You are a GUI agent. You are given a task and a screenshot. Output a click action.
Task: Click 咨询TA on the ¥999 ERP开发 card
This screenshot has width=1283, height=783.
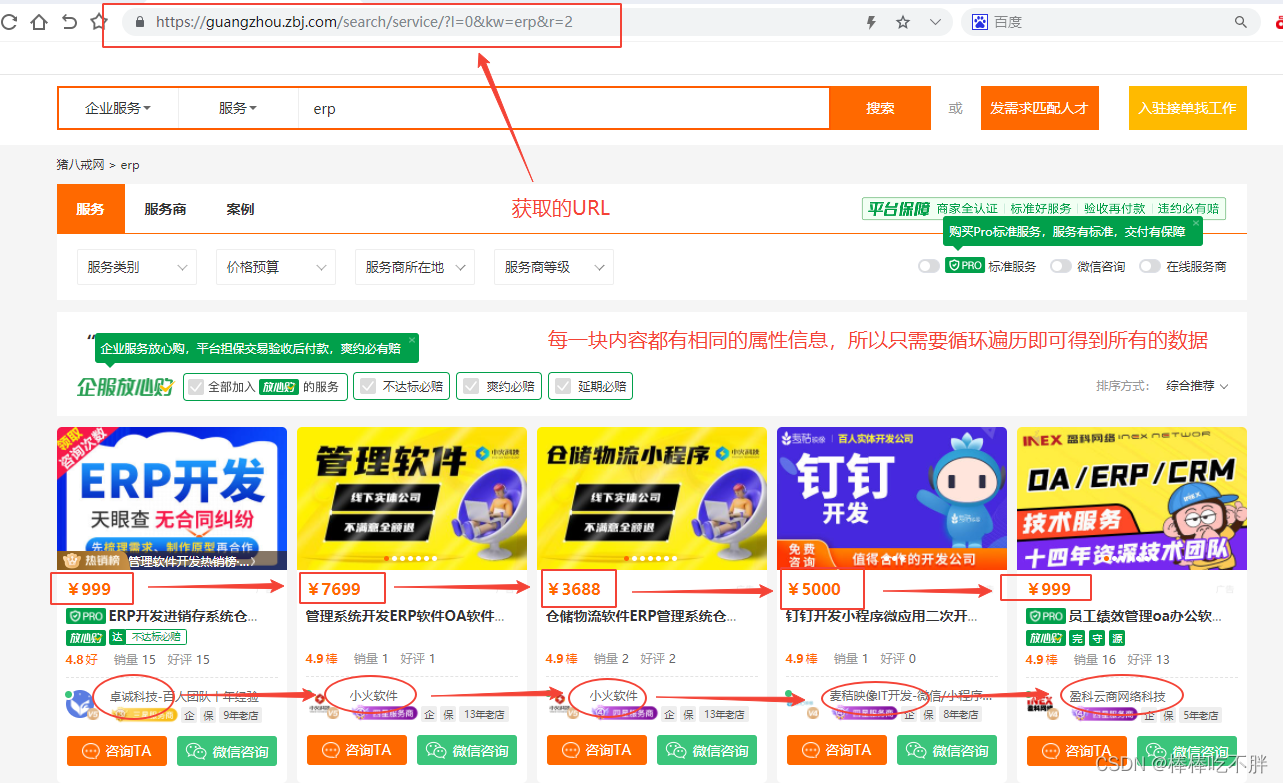tap(117, 750)
